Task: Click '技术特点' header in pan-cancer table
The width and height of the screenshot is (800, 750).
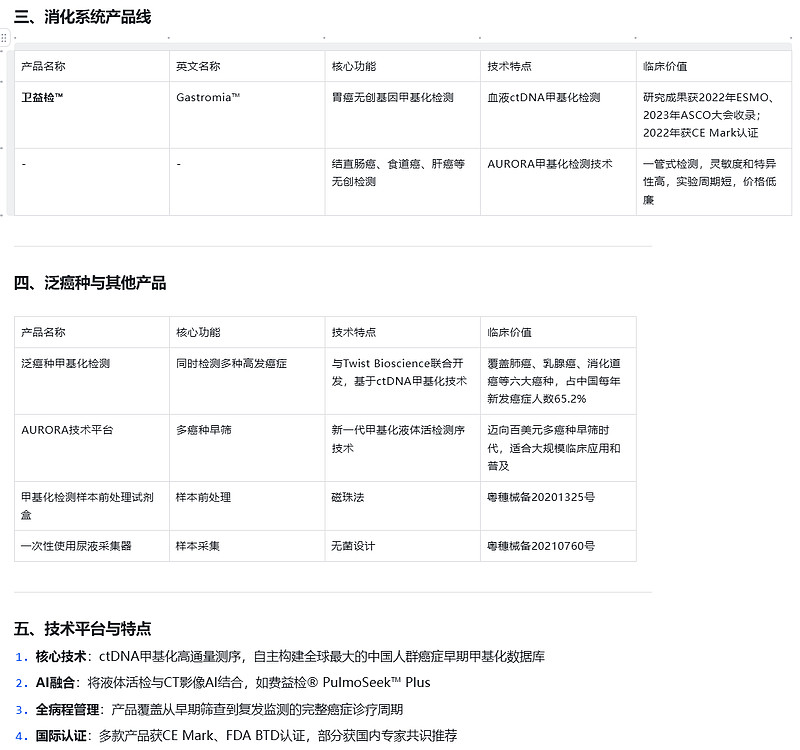Action: click(x=403, y=333)
